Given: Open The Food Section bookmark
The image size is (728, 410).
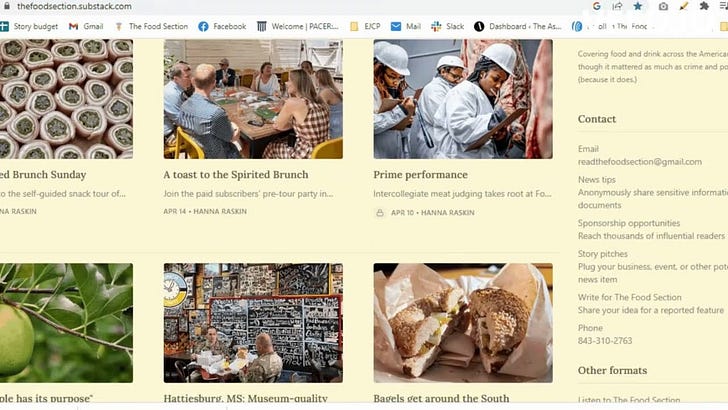Looking at the screenshot, I should click(x=151, y=26).
